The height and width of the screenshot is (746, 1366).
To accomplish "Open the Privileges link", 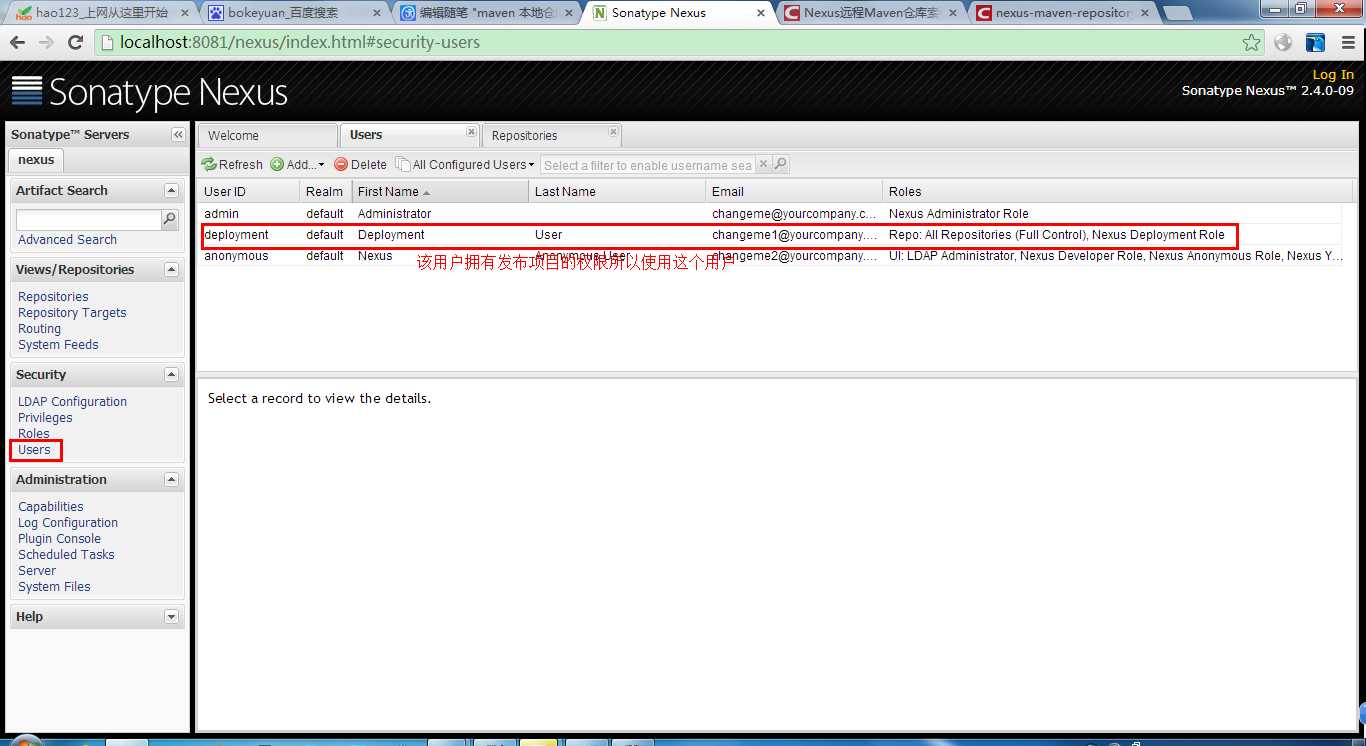I will tap(45, 417).
